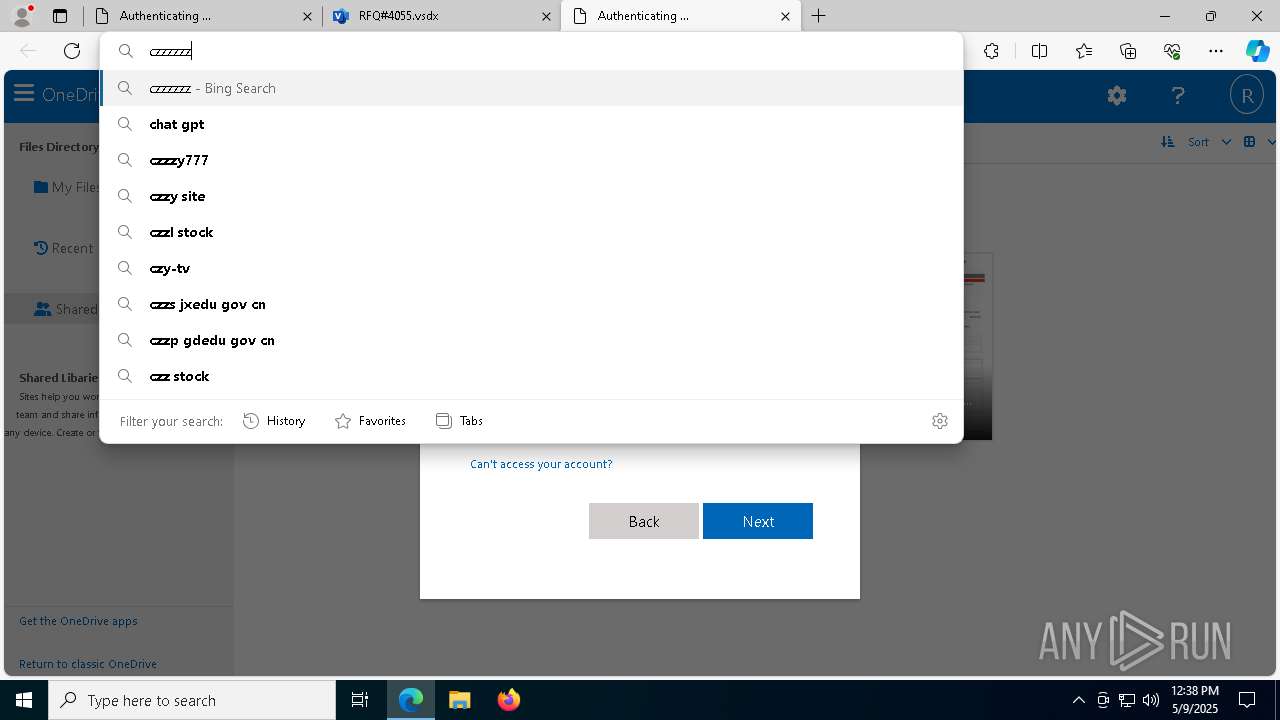The height and width of the screenshot is (720, 1280).
Task: Click 'Return to classic OneDrive' link
Action: [88, 664]
